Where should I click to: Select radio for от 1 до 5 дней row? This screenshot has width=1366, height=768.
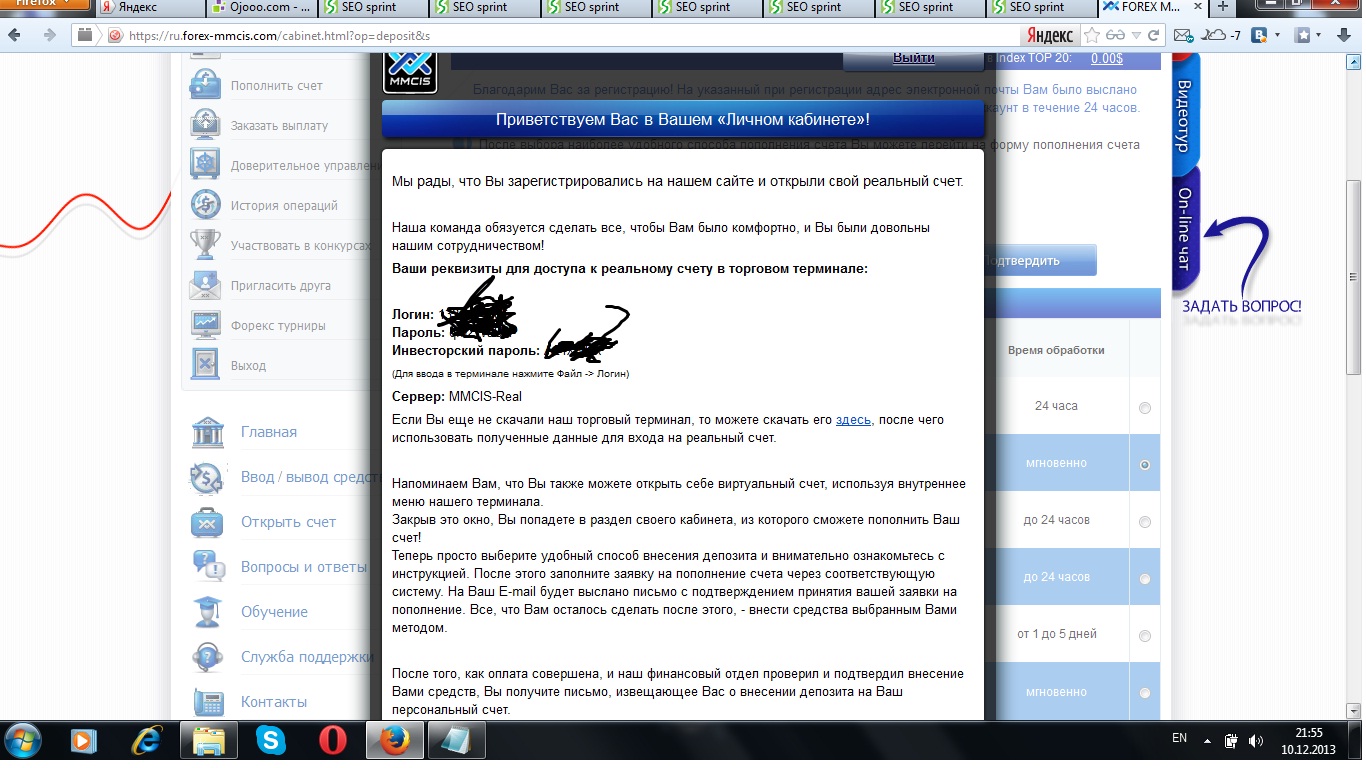point(1145,635)
